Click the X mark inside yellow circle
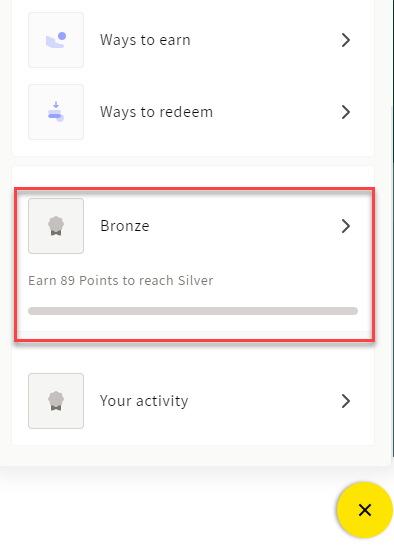 tap(365, 510)
